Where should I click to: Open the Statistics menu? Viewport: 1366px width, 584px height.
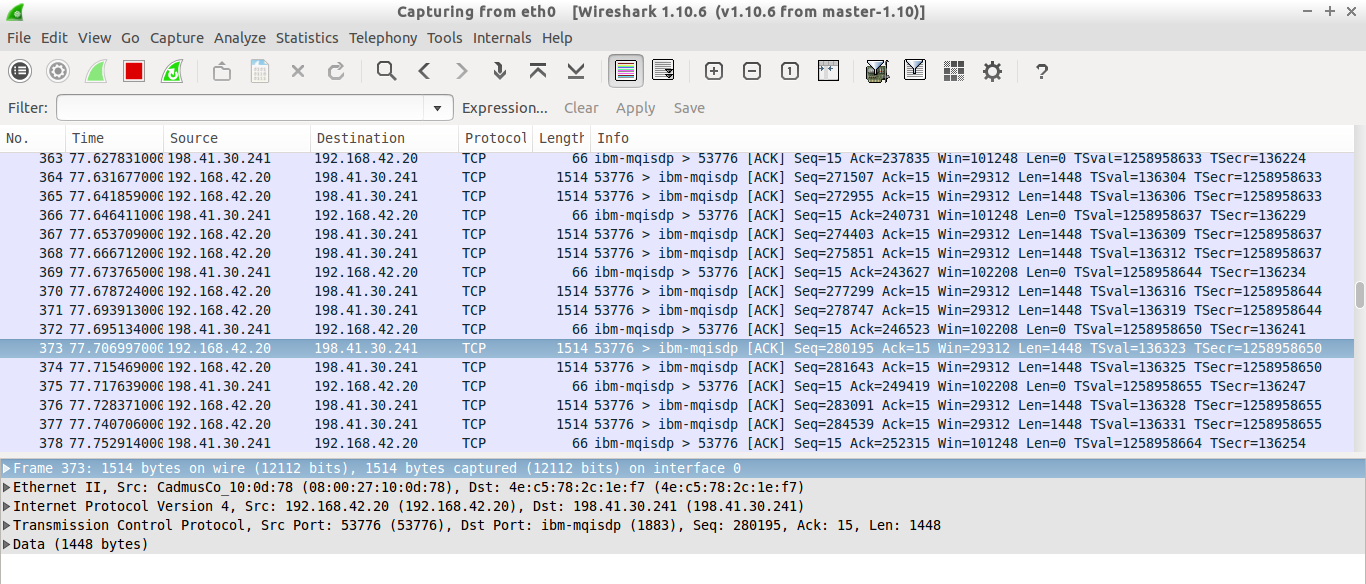[307, 38]
